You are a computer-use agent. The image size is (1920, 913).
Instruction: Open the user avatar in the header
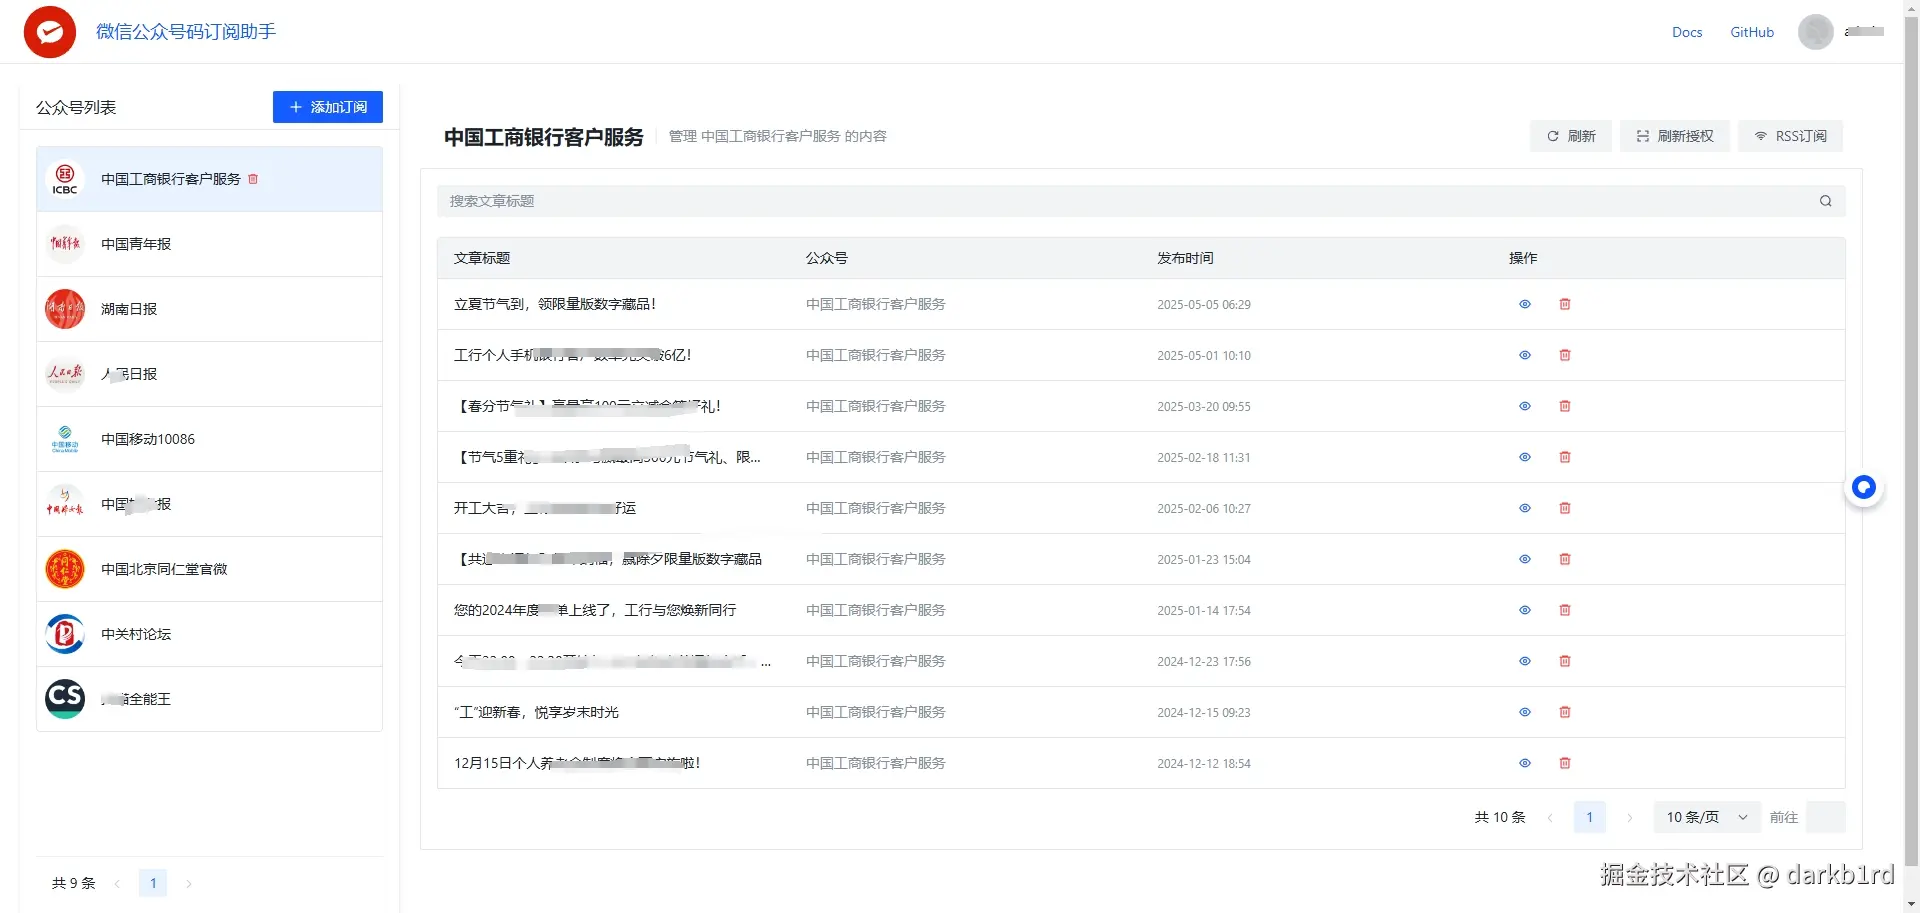(1815, 32)
